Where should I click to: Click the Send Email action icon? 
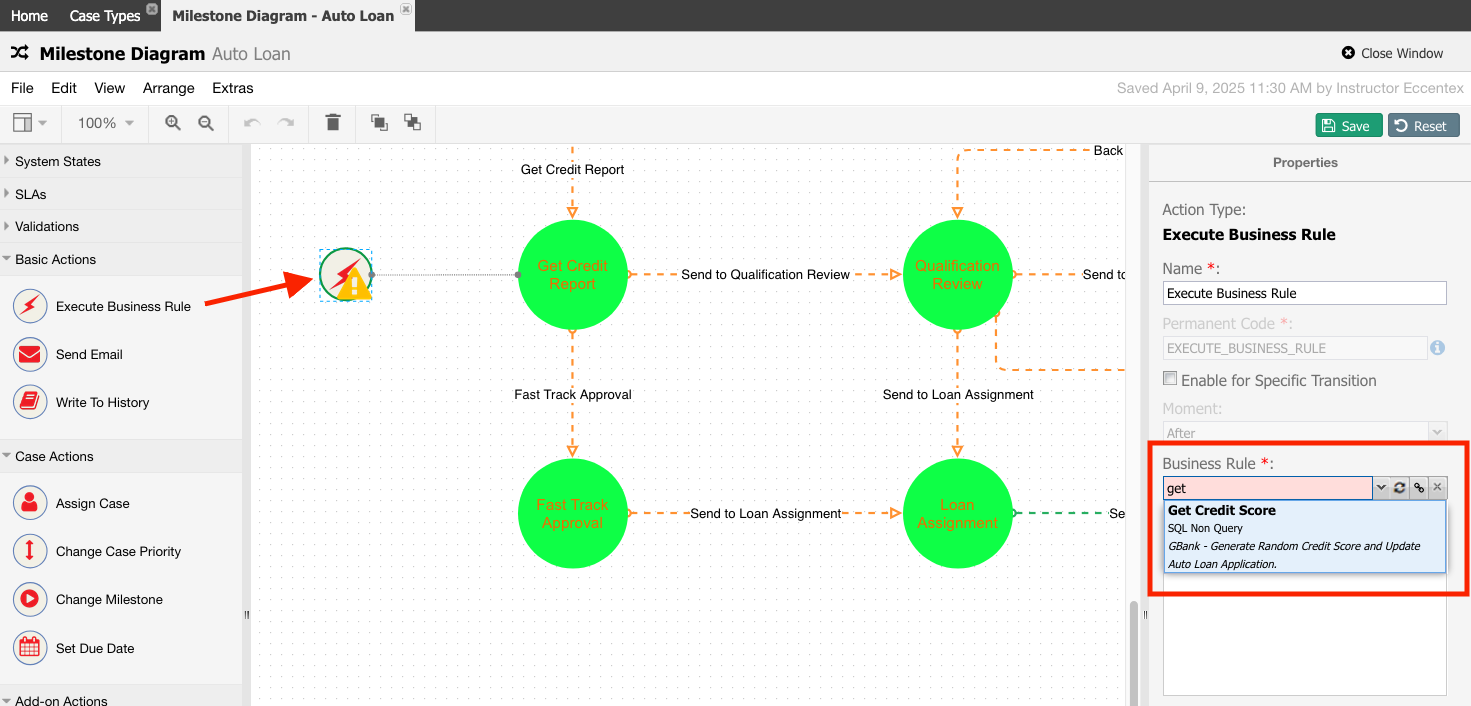click(30, 354)
